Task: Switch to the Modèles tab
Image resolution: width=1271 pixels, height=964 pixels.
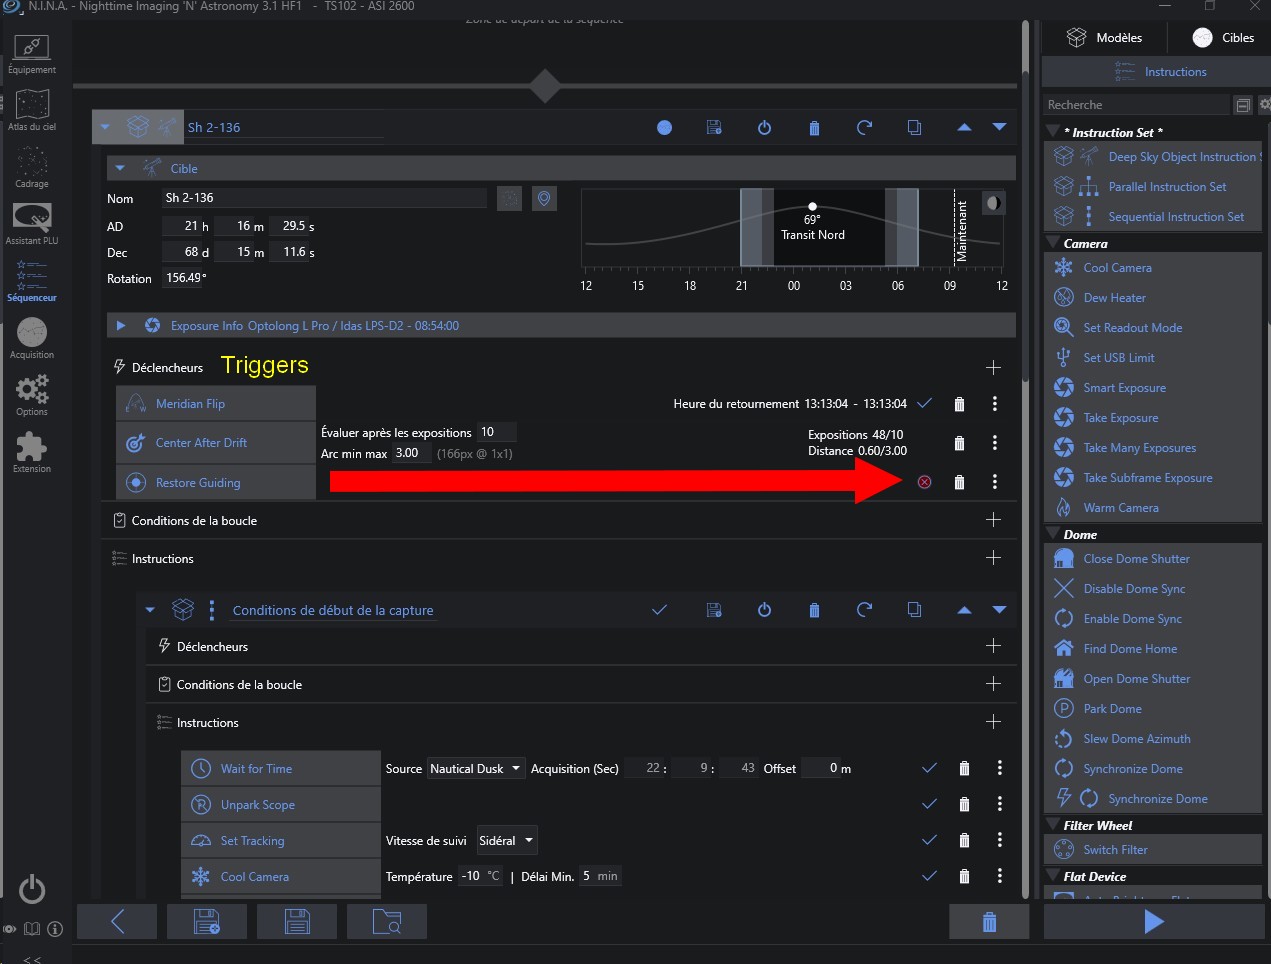Action: (1104, 38)
